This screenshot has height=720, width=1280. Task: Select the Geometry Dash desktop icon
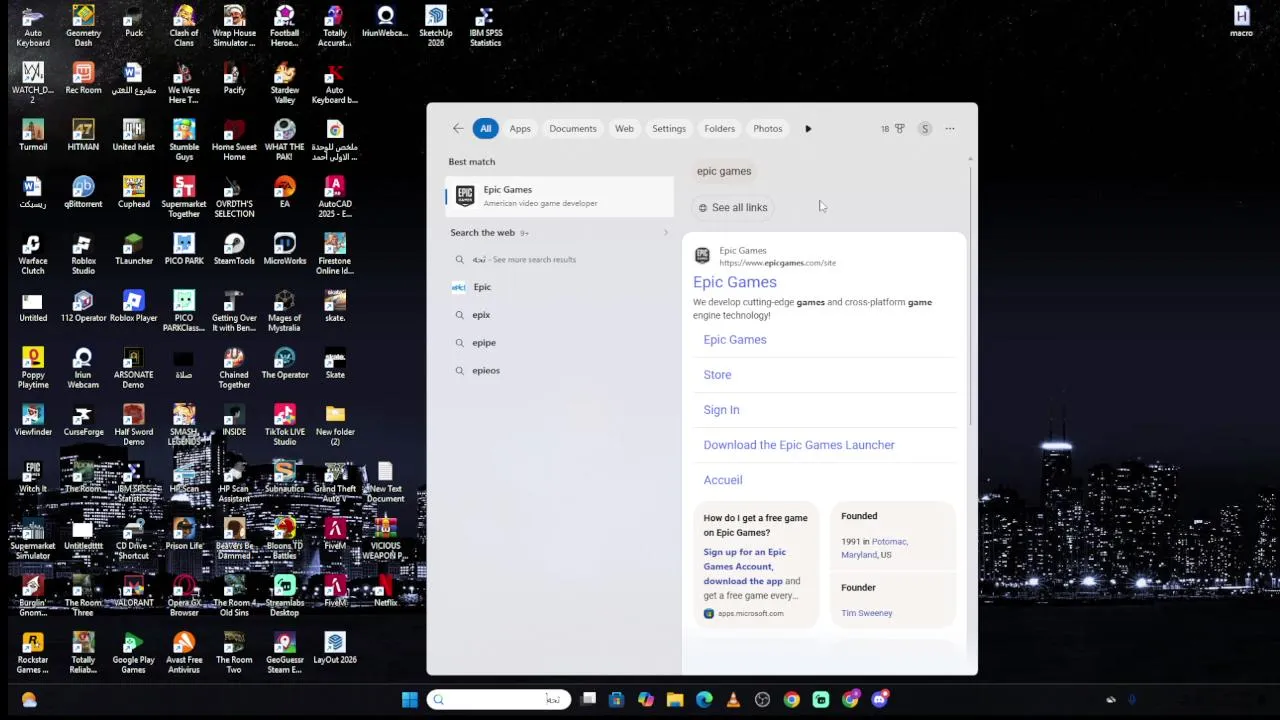click(x=83, y=26)
